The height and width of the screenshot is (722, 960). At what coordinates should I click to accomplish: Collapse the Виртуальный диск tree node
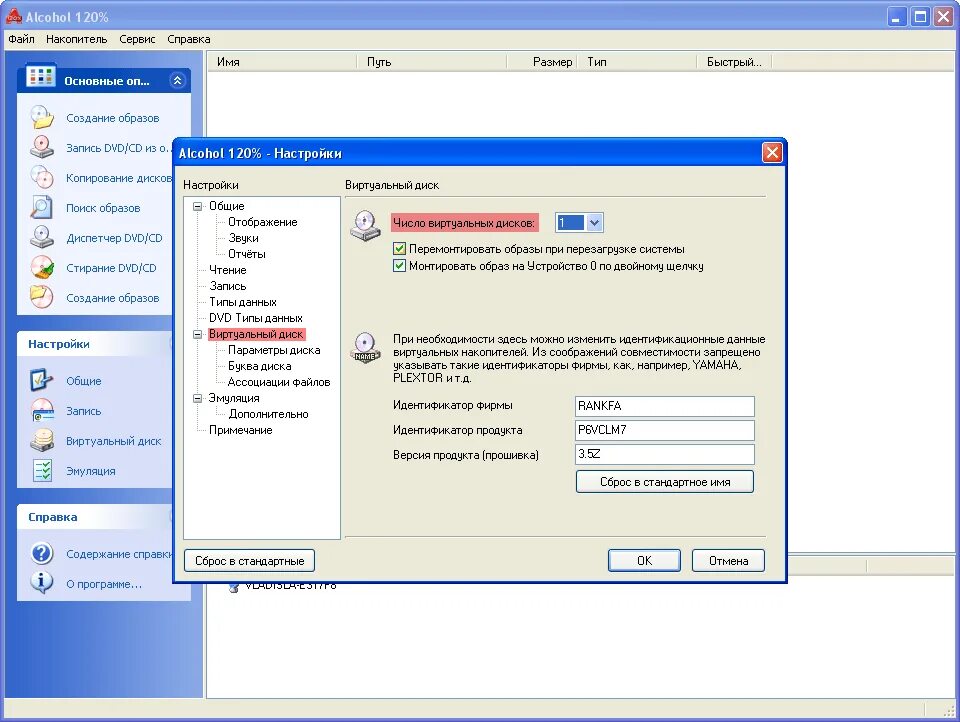tap(198, 334)
